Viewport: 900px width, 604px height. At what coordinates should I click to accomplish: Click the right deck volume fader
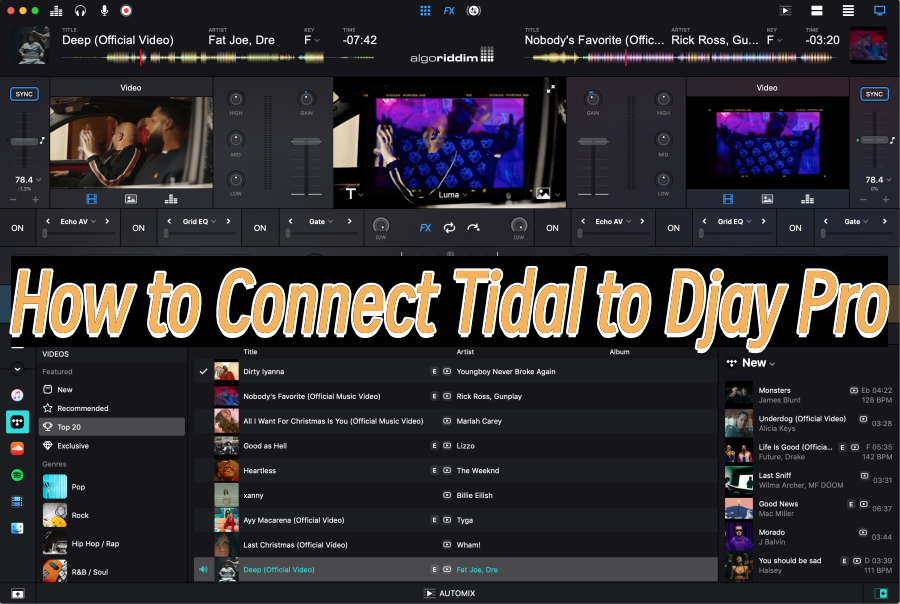593,141
